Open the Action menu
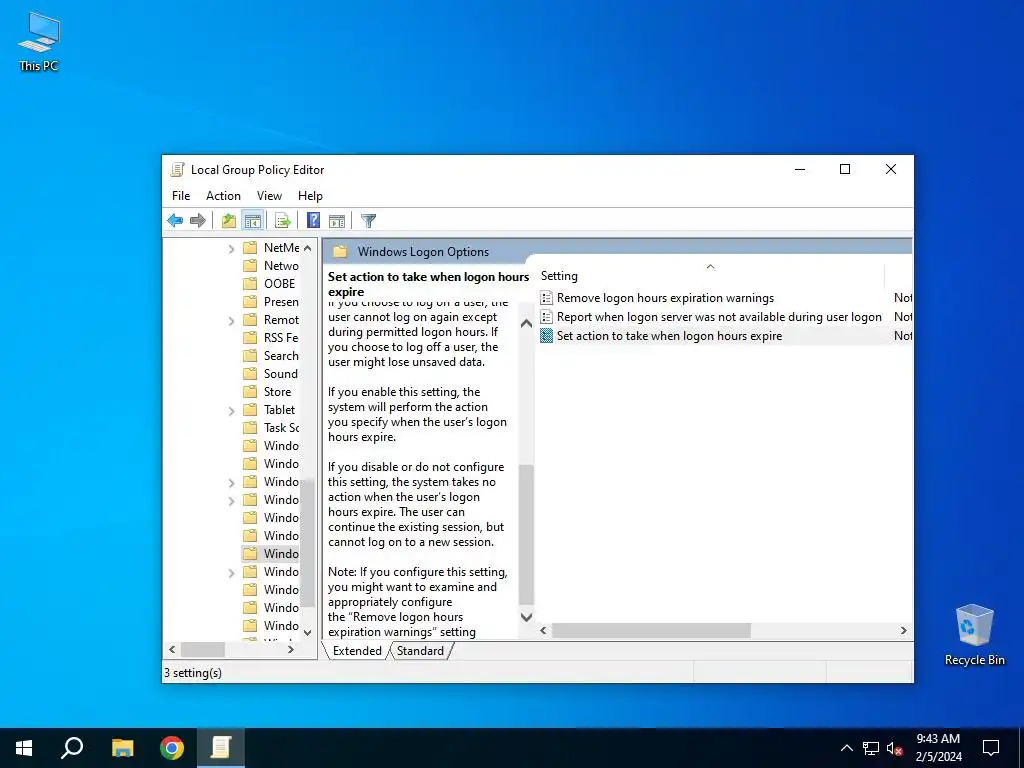The width and height of the screenshot is (1024, 768). pos(223,196)
